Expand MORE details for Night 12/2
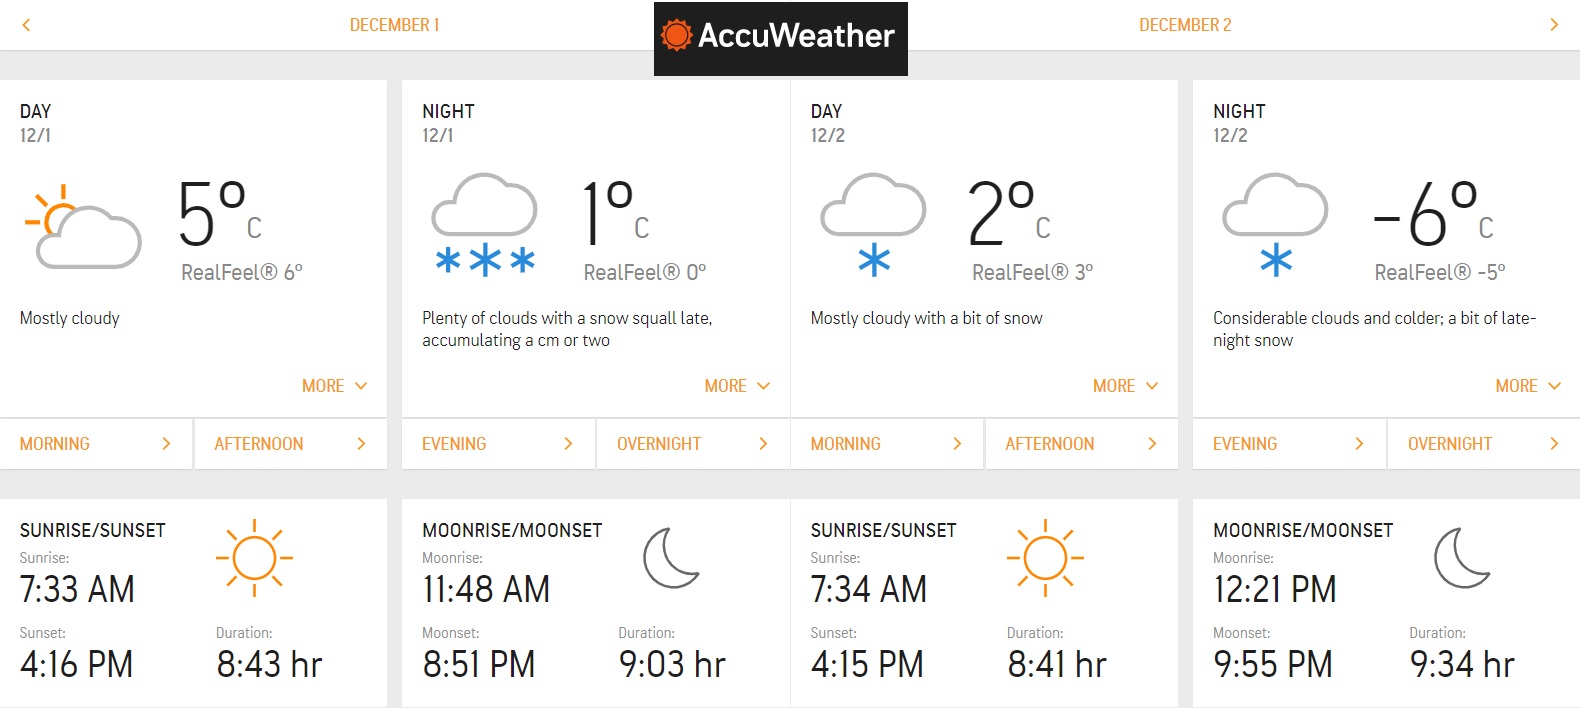The width and height of the screenshot is (1580, 708). click(1528, 386)
